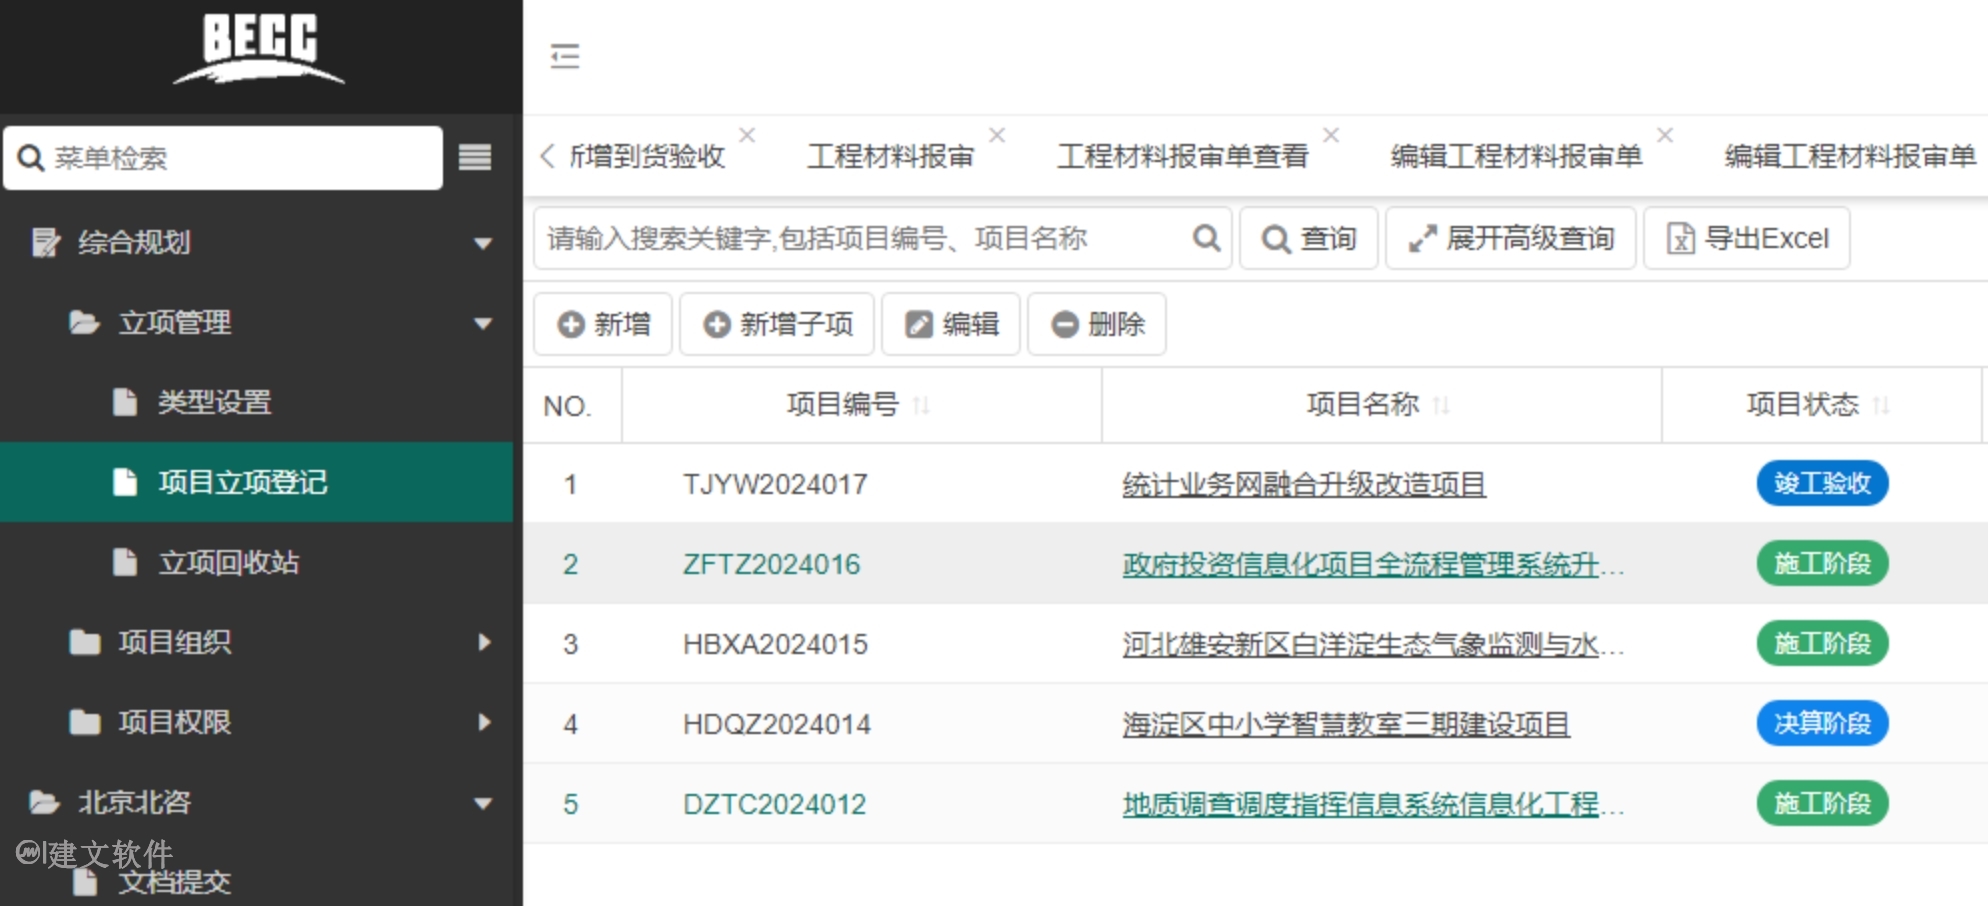1988x906 pixels.
Task: Sort by 项目编号 column arrows
Action: [922, 405]
